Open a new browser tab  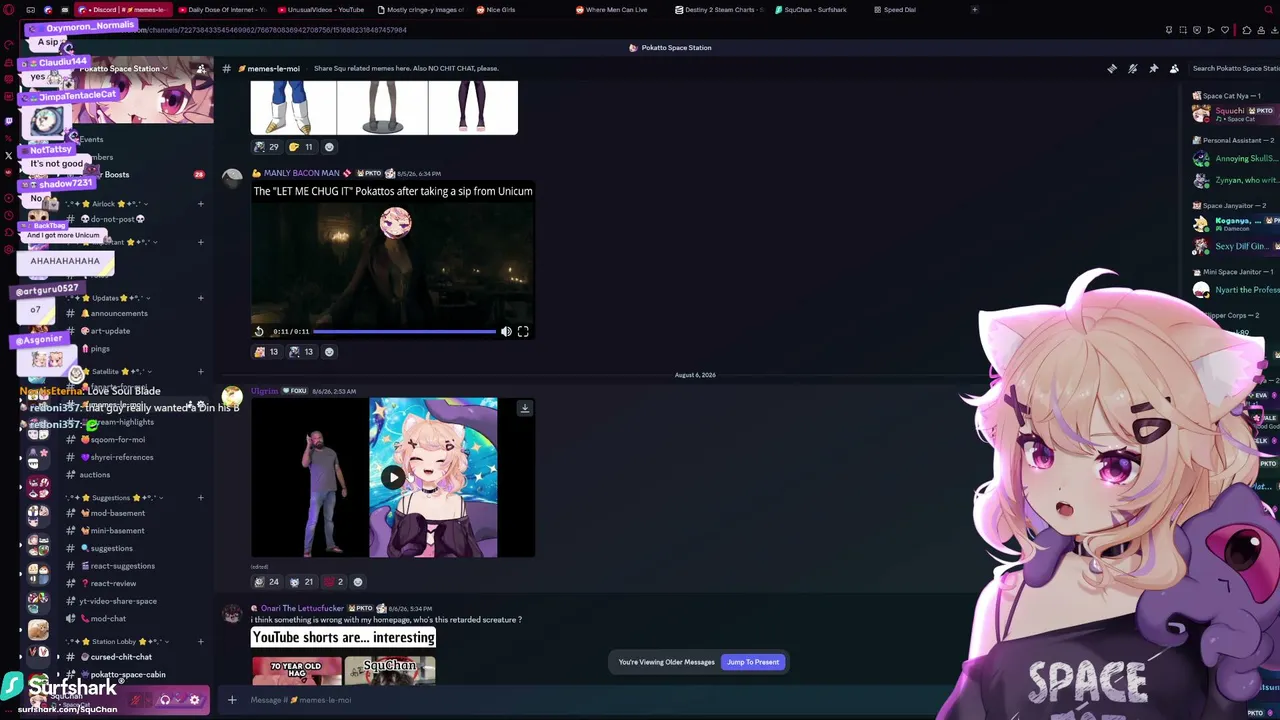(975, 10)
